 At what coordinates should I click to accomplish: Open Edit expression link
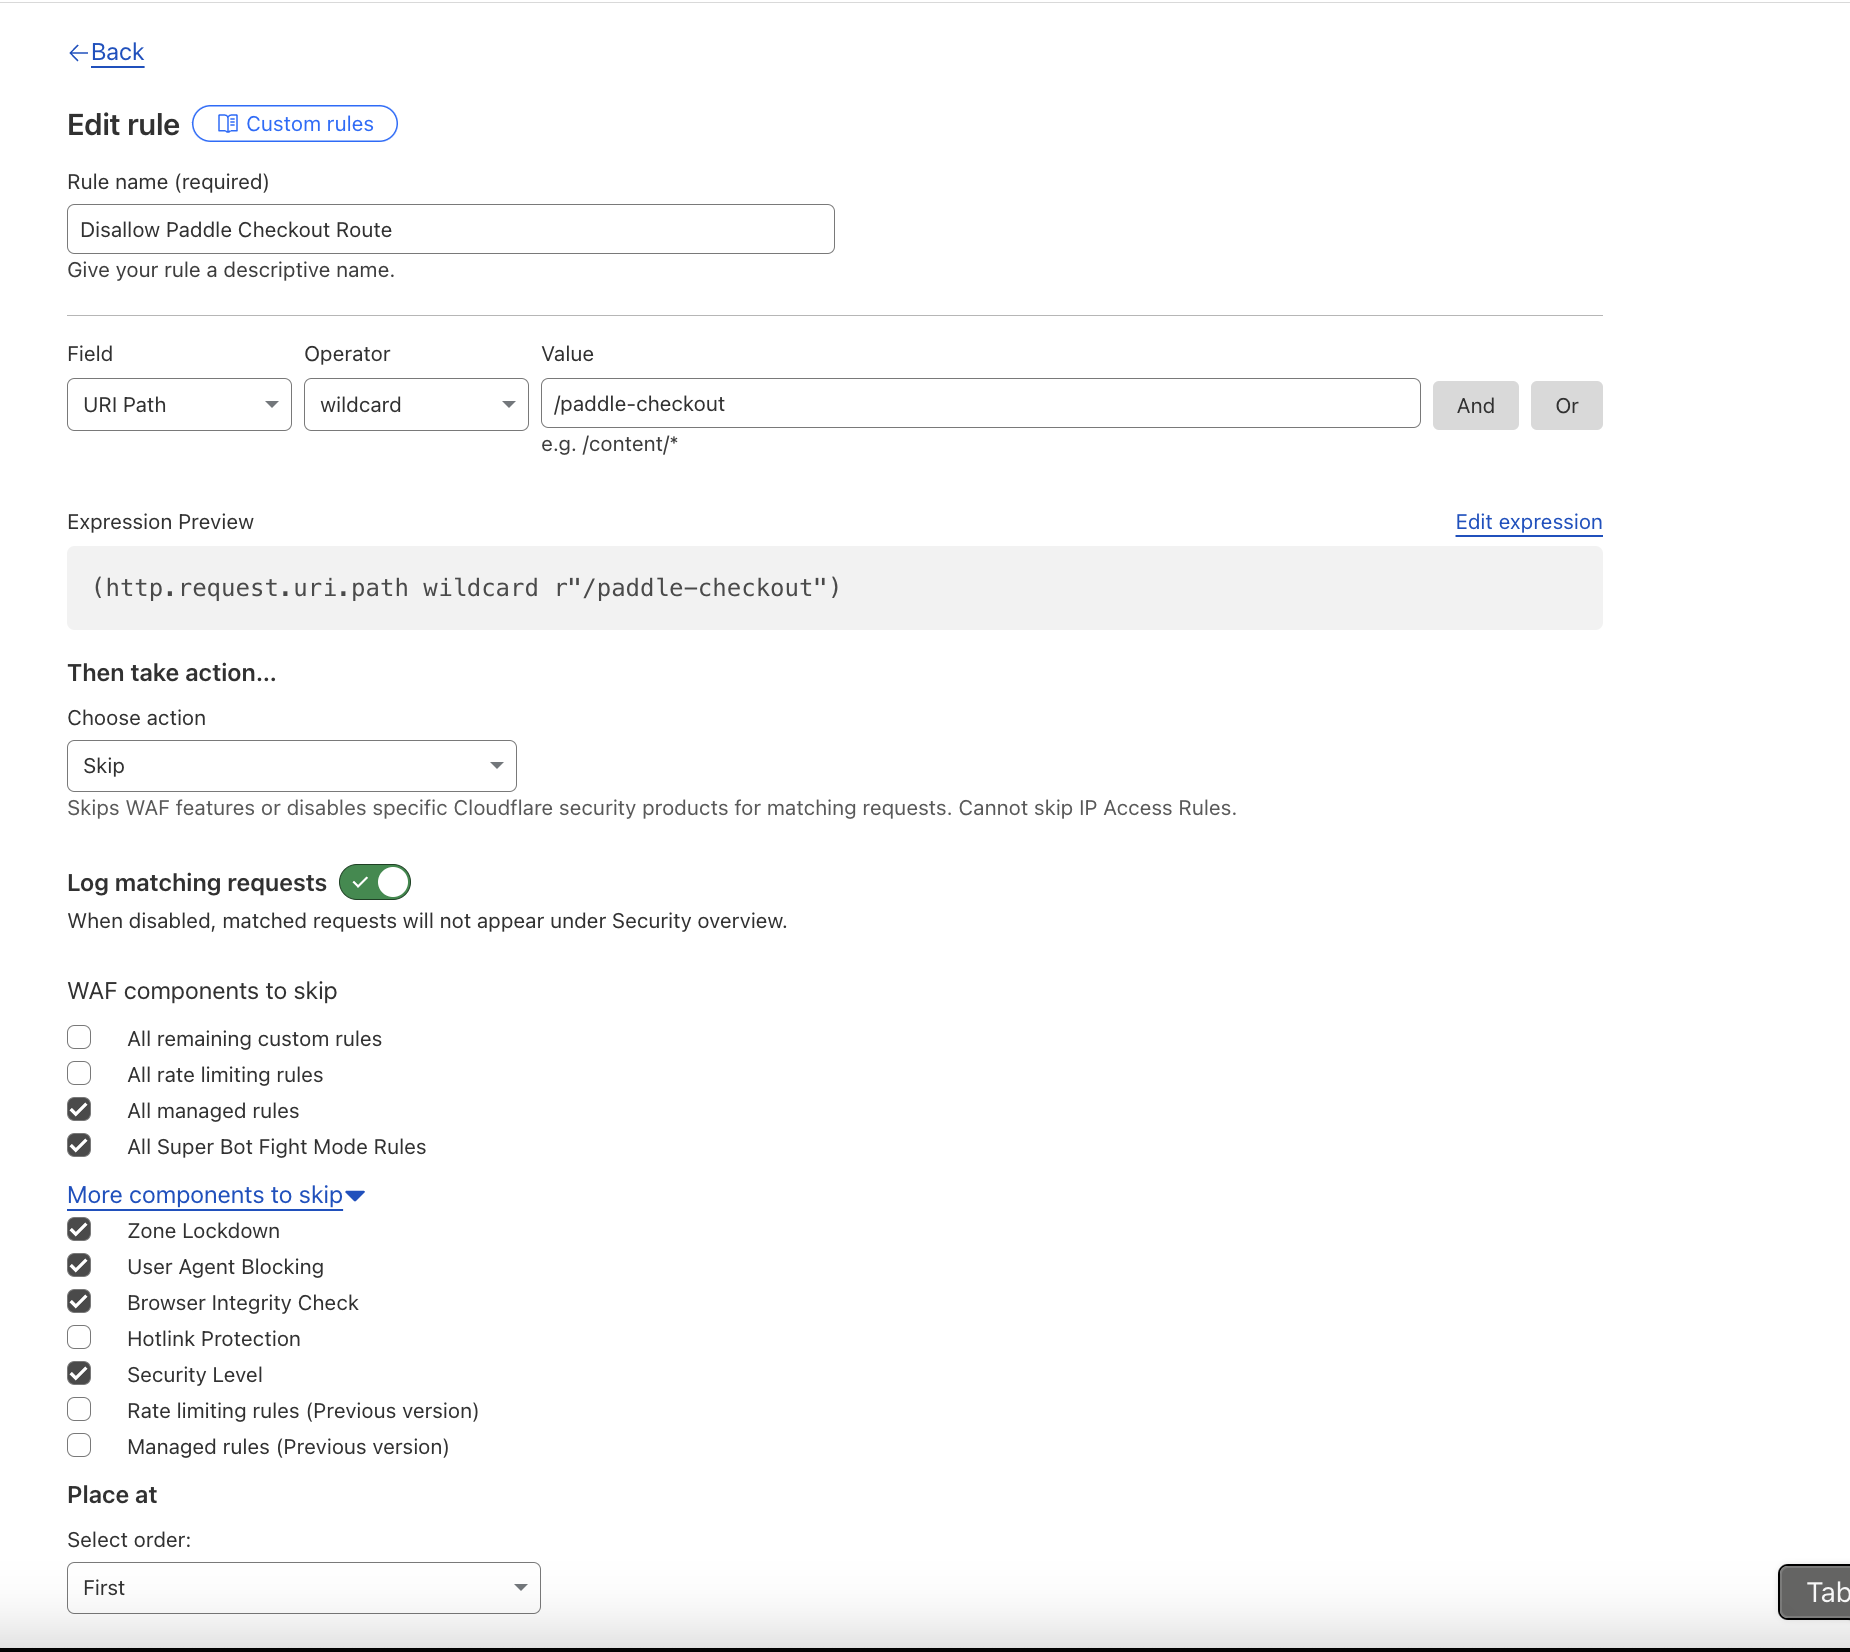1528,522
